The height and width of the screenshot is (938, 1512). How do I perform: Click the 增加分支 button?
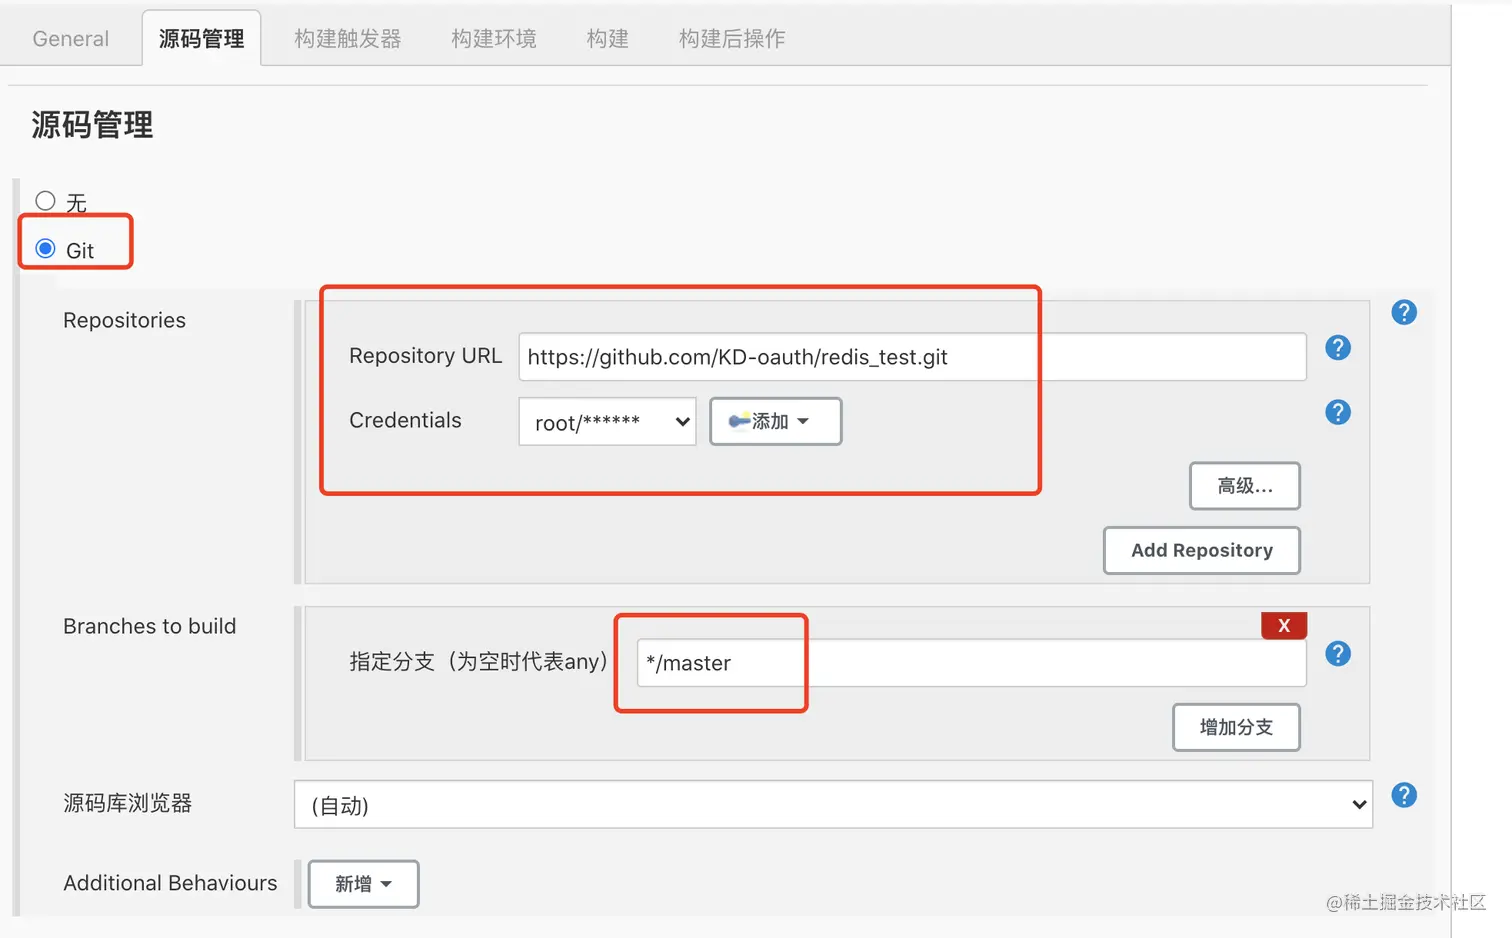(1236, 727)
